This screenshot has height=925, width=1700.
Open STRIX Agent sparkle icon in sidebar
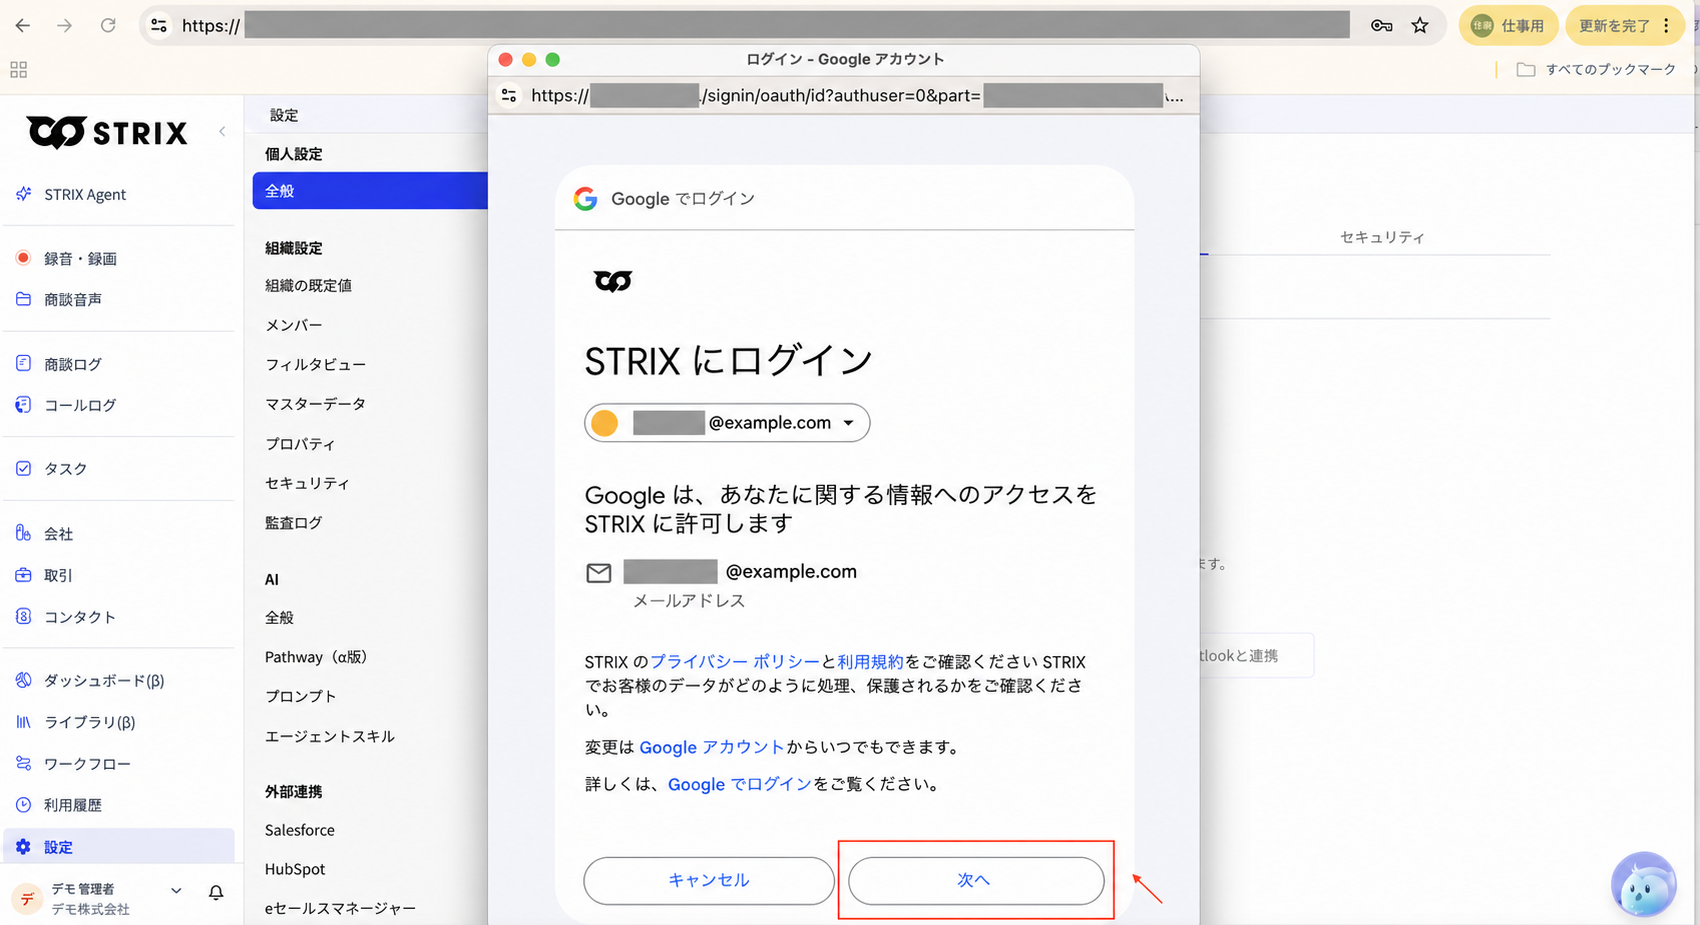pyautogui.click(x=24, y=194)
